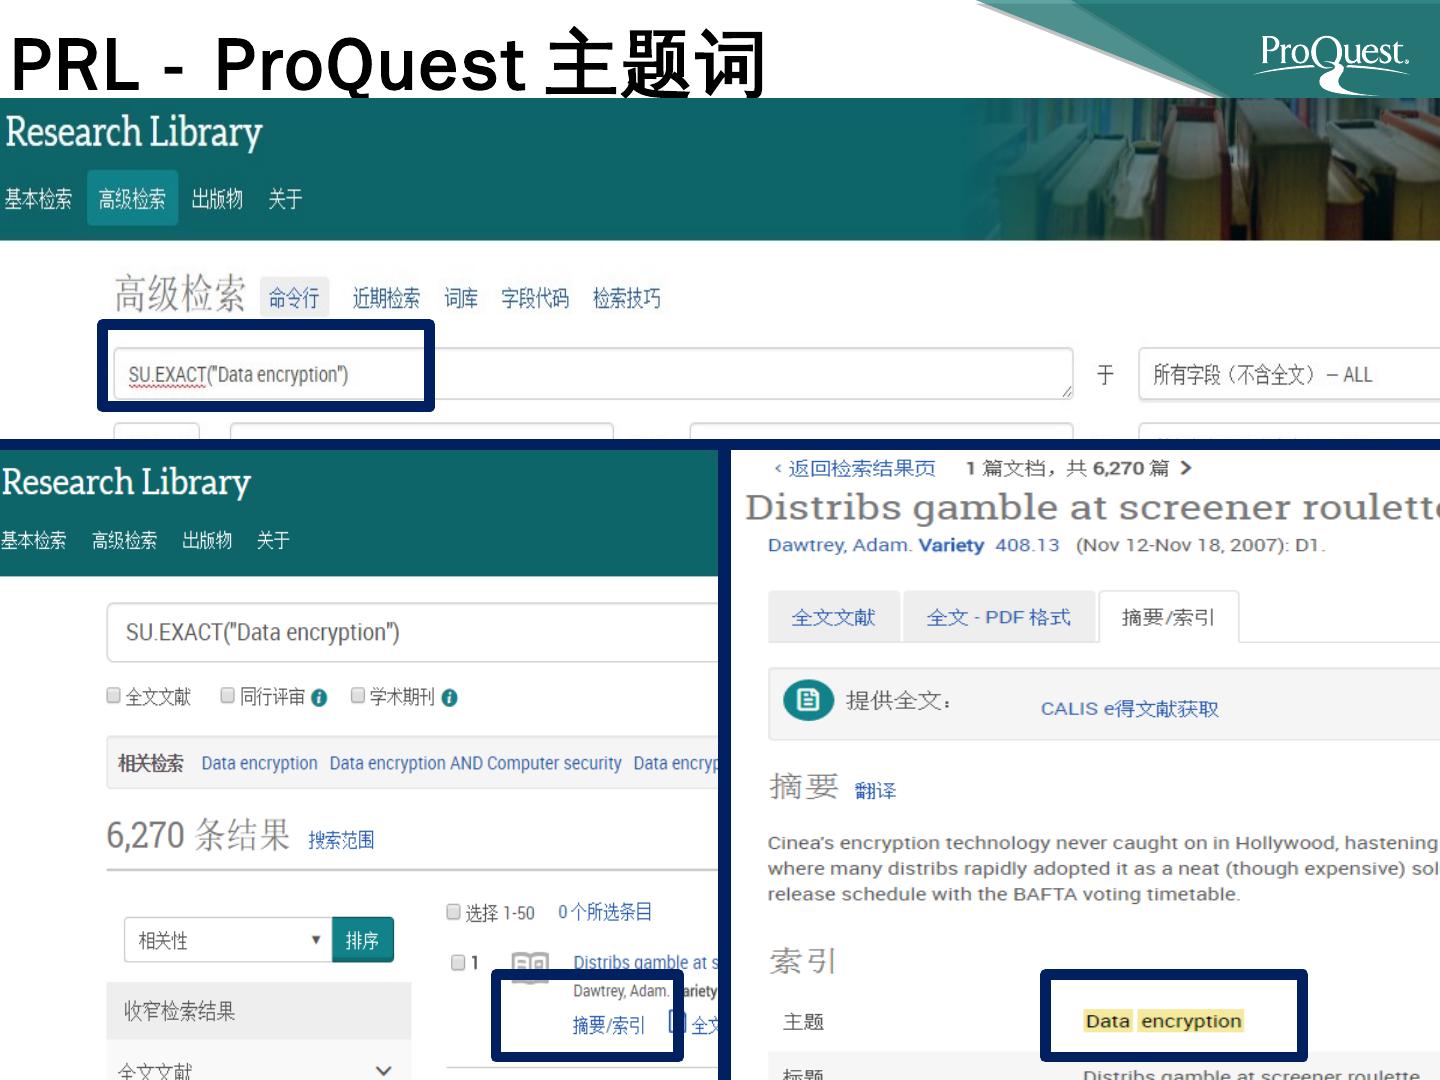
Task: Click the info icon beside 学术期刊
Action: point(450,698)
